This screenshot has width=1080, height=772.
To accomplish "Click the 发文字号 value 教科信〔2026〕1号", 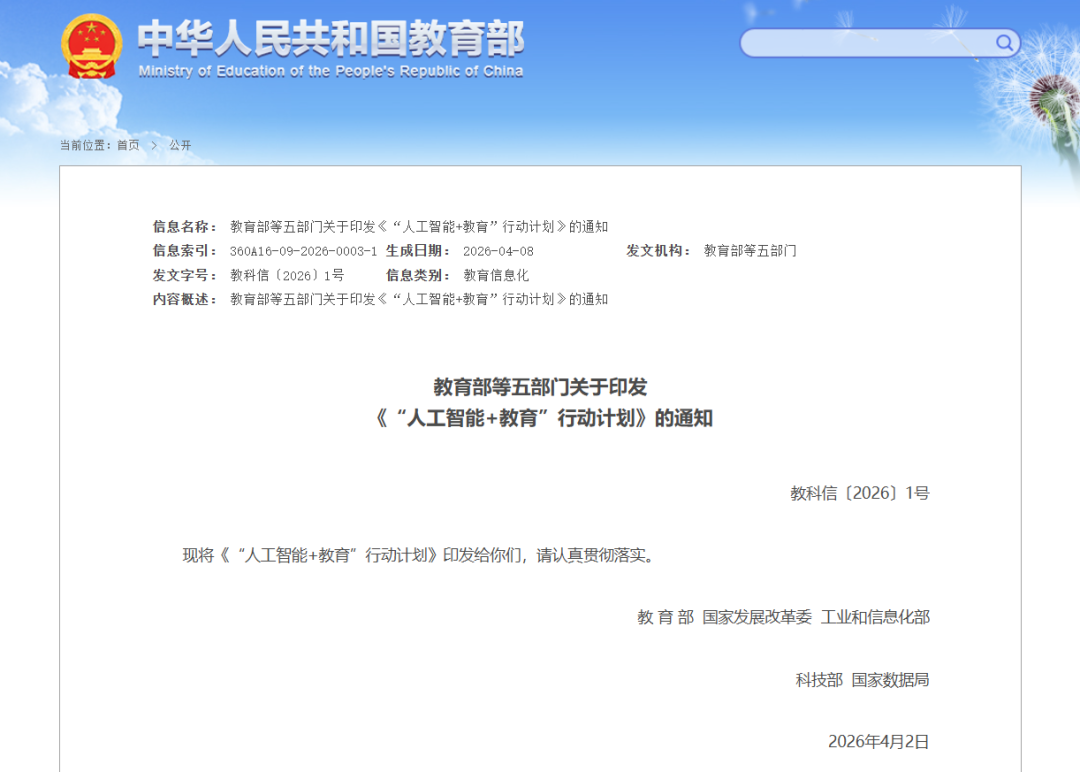I will click(288, 274).
